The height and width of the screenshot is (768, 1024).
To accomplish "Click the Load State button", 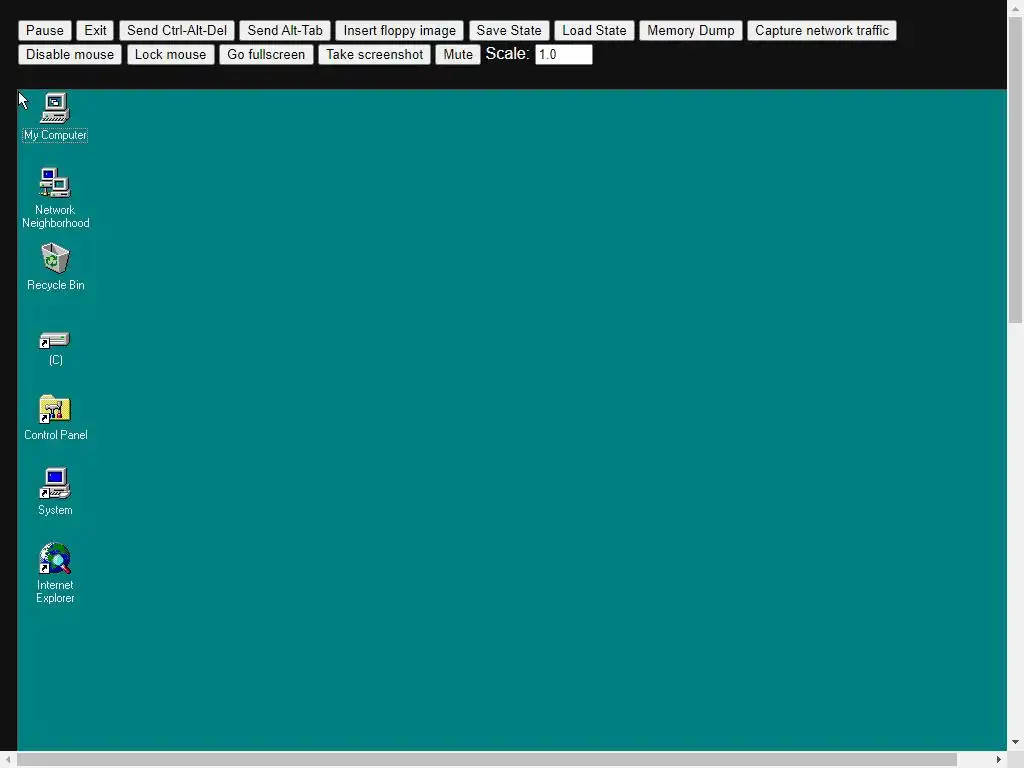I will 594,31.
